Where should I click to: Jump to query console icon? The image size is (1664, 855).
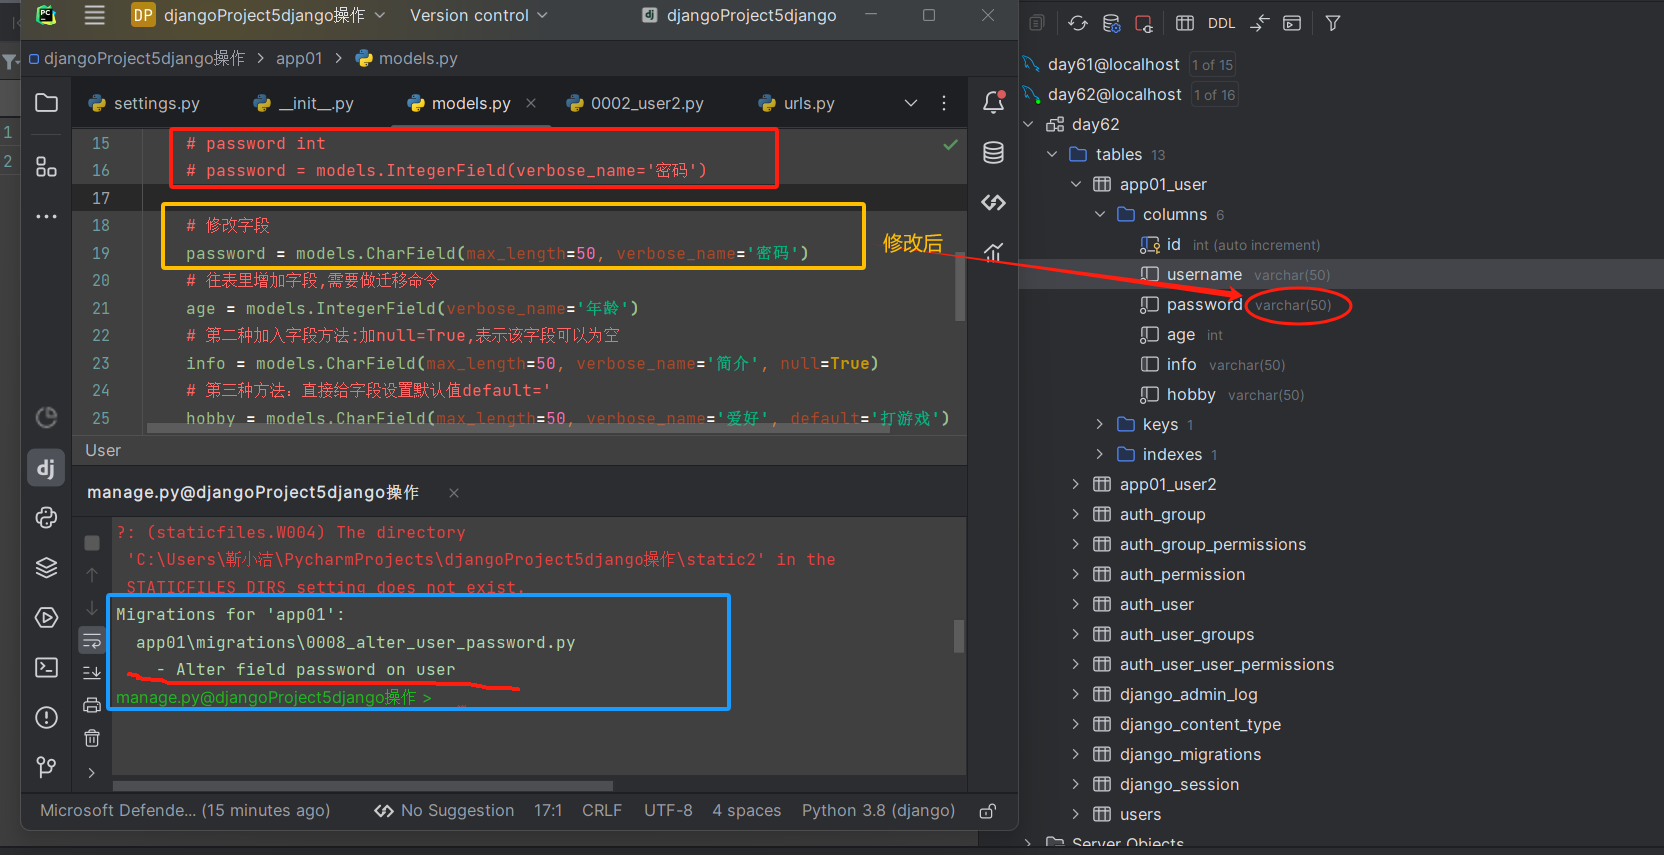click(1292, 23)
